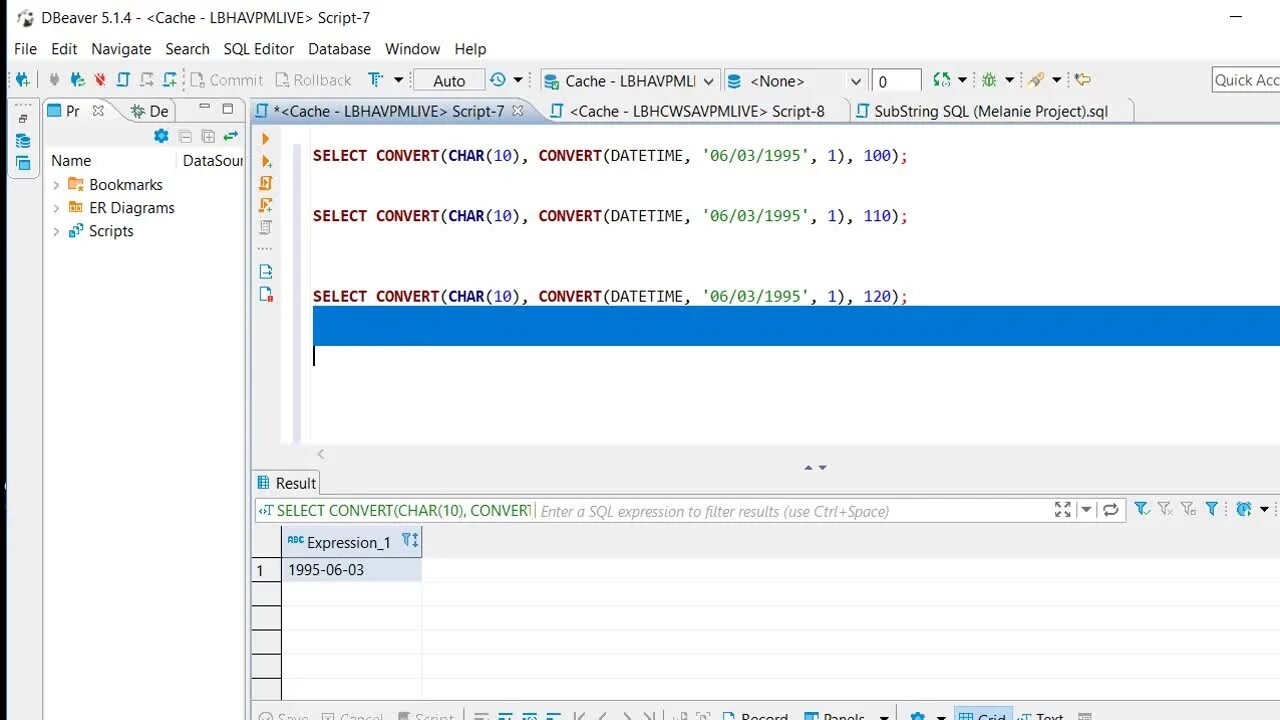The height and width of the screenshot is (720, 1280).
Task: Click the search tool flashlight icon
Action: point(1036,80)
